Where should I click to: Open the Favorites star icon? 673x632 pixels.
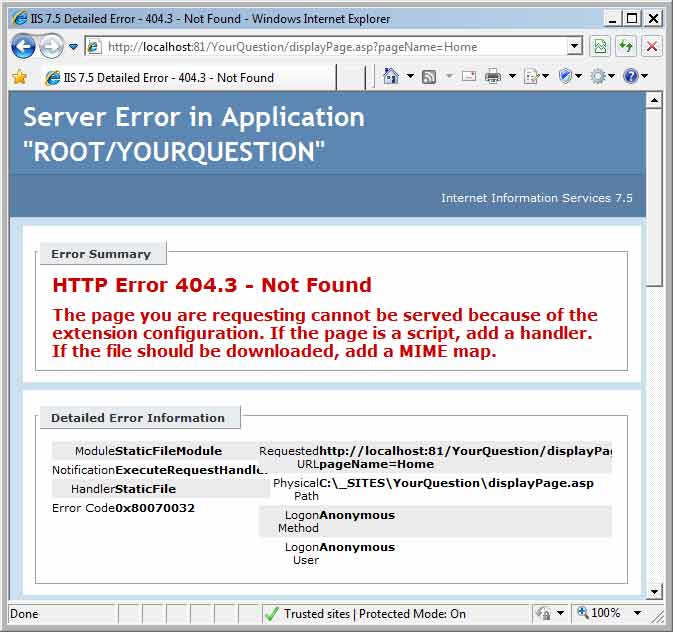[x=19, y=77]
